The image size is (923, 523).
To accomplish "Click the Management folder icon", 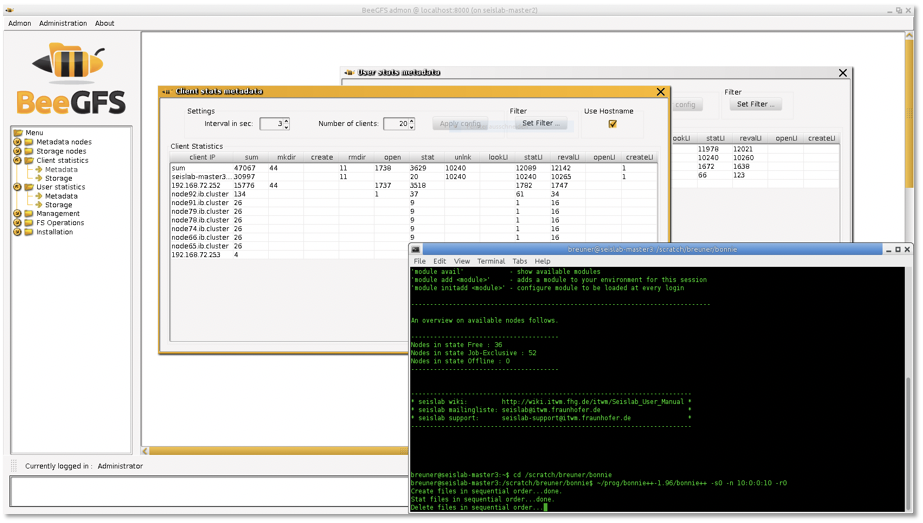I will point(28,214).
